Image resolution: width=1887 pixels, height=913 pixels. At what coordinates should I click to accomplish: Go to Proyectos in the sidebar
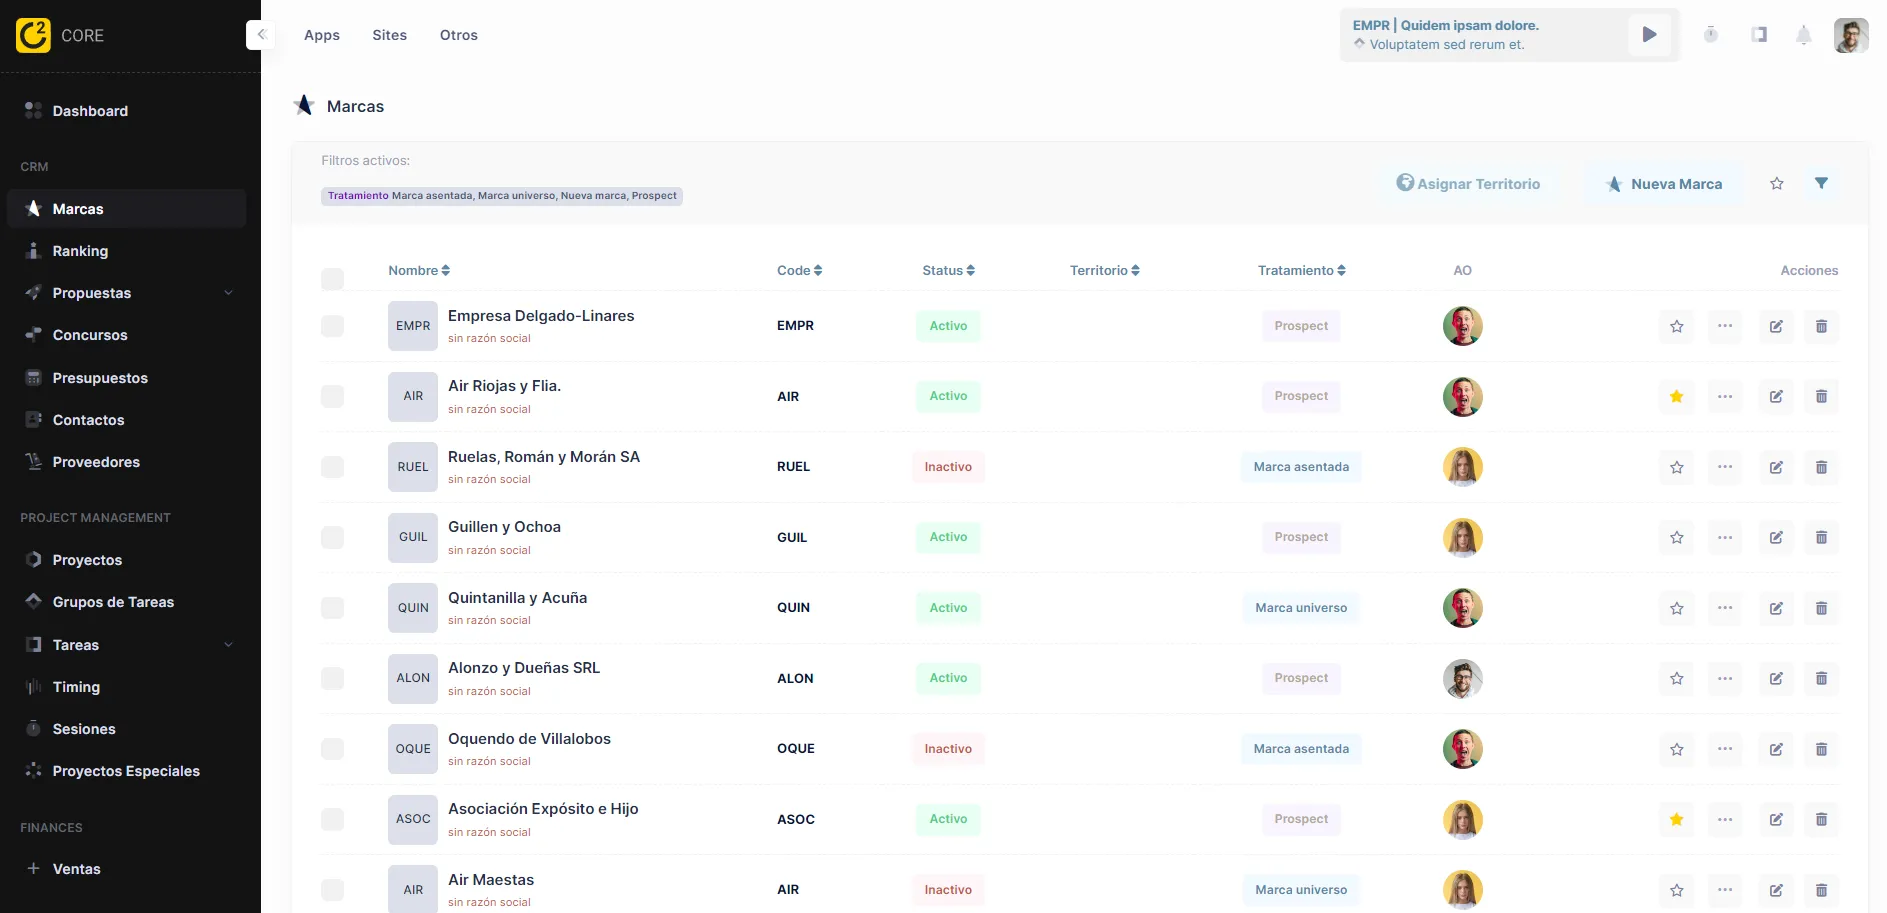87,560
